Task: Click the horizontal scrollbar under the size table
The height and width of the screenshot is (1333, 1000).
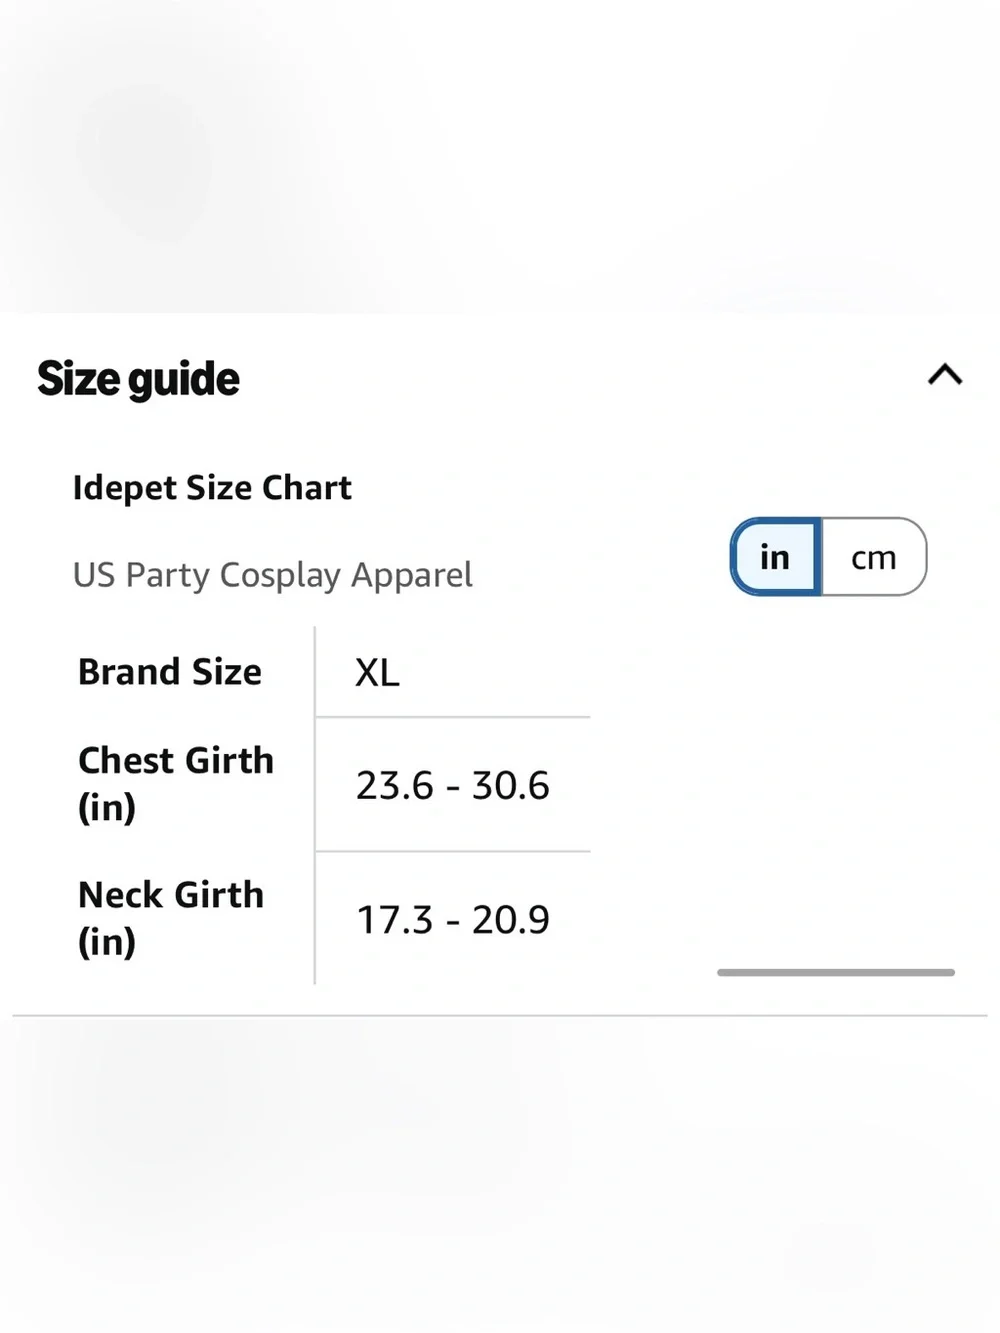Action: coord(836,972)
